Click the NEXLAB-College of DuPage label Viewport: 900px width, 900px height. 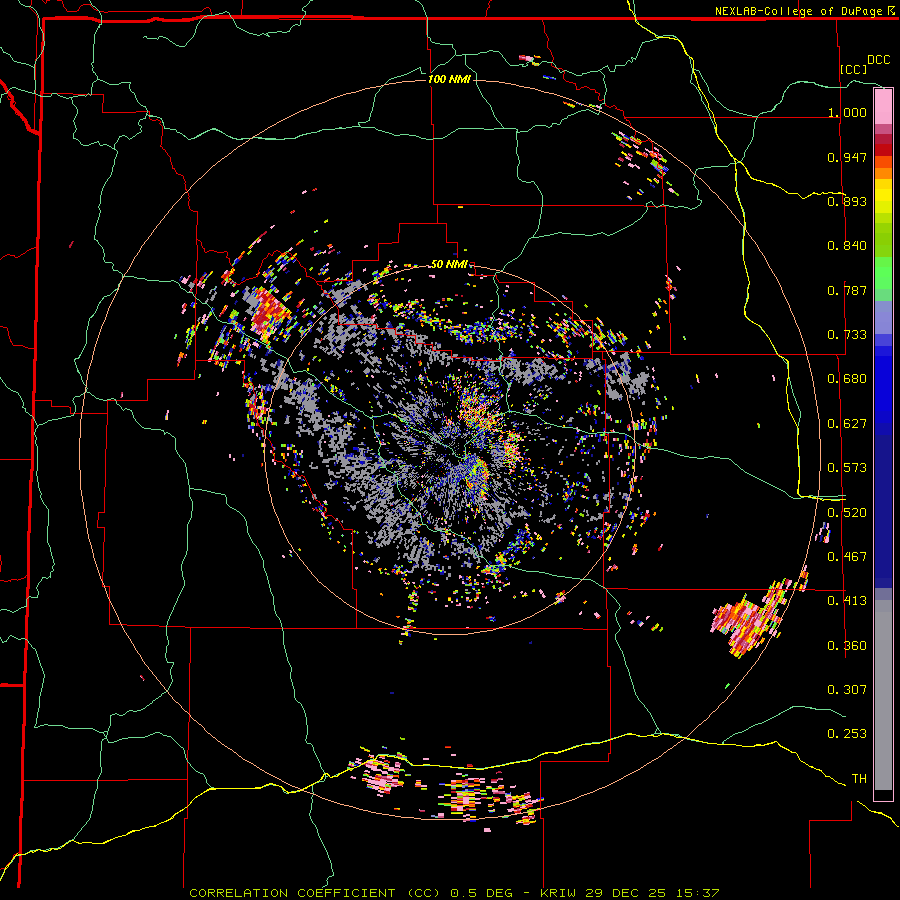(800, 11)
